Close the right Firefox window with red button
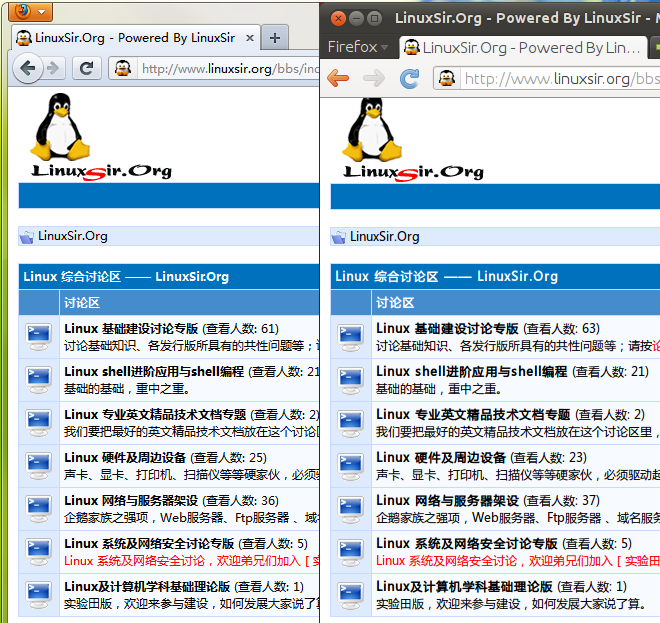The width and height of the screenshot is (660, 623). [338, 19]
